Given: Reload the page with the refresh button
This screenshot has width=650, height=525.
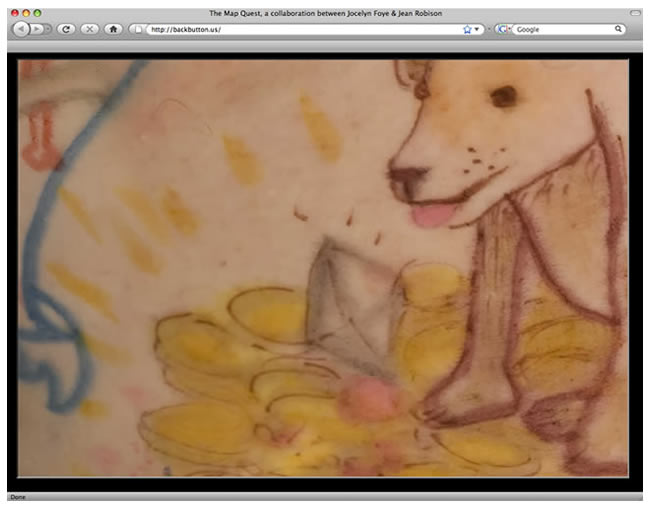Looking at the screenshot, I should [x=66, y=29].
